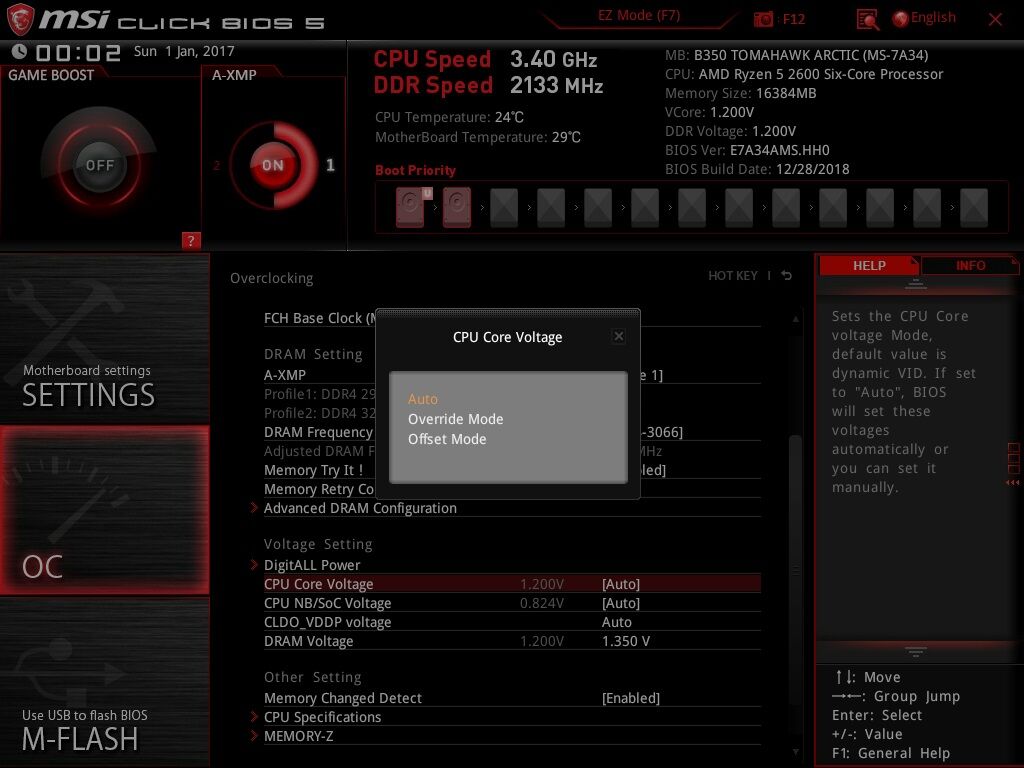Take a screenshot with F12 camera icon
The width and height of the screenshot is (1024, 768).
click(x=763, y=20)
